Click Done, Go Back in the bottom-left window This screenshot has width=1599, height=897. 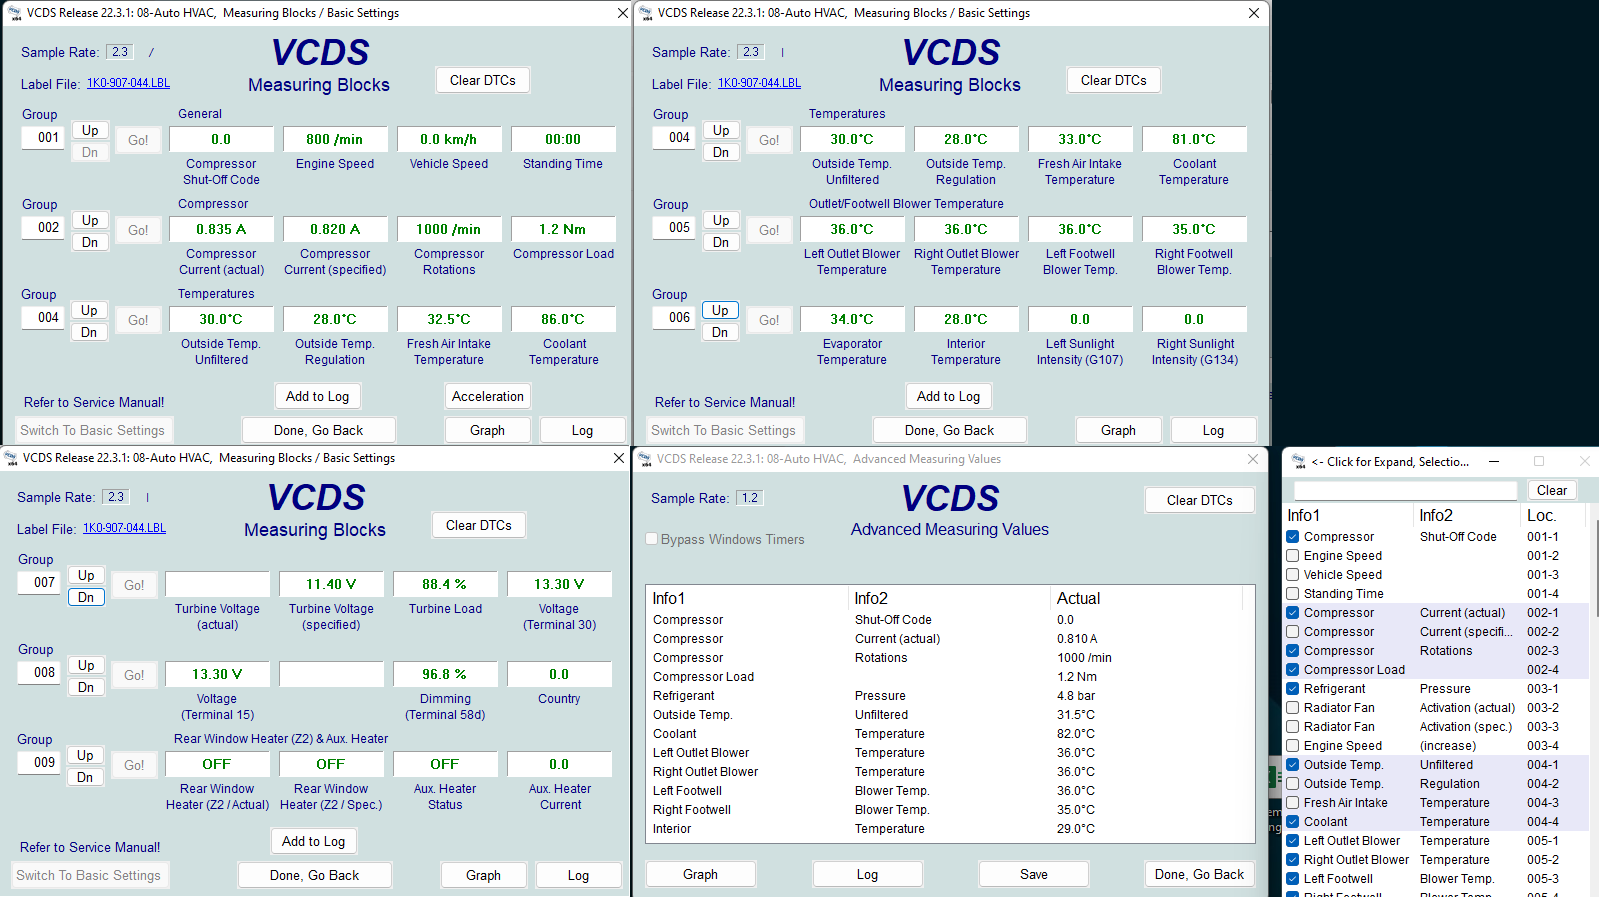[315, 875]
